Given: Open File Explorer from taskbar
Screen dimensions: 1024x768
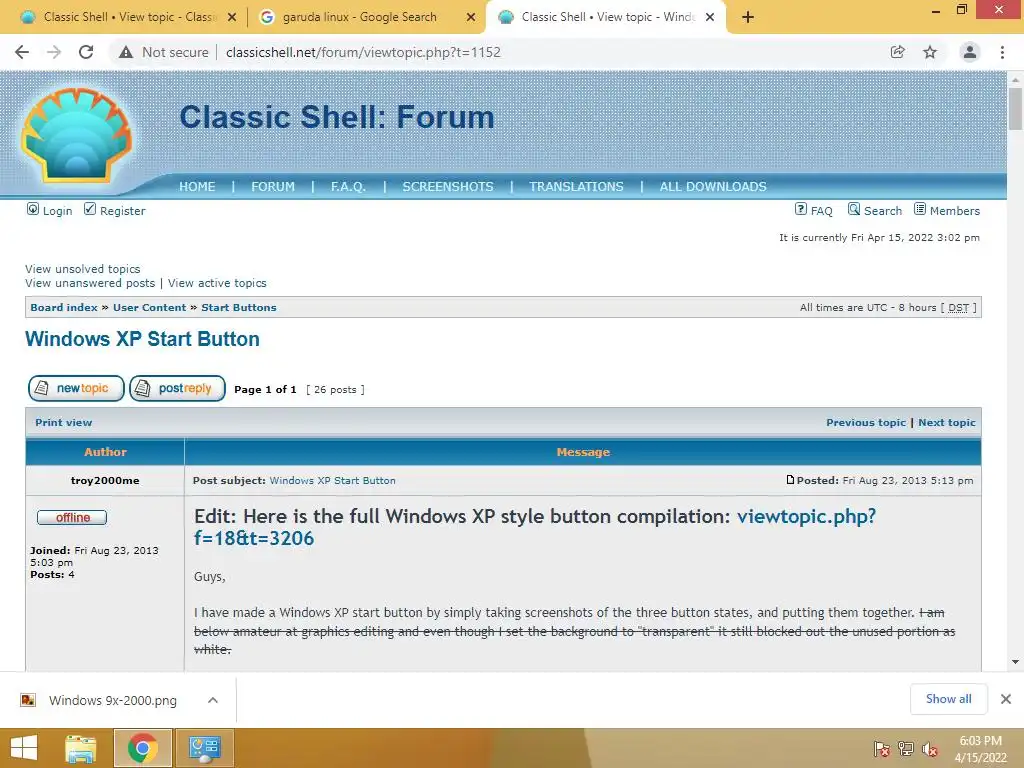Looking at the screenshot, I should click(81, 748).
